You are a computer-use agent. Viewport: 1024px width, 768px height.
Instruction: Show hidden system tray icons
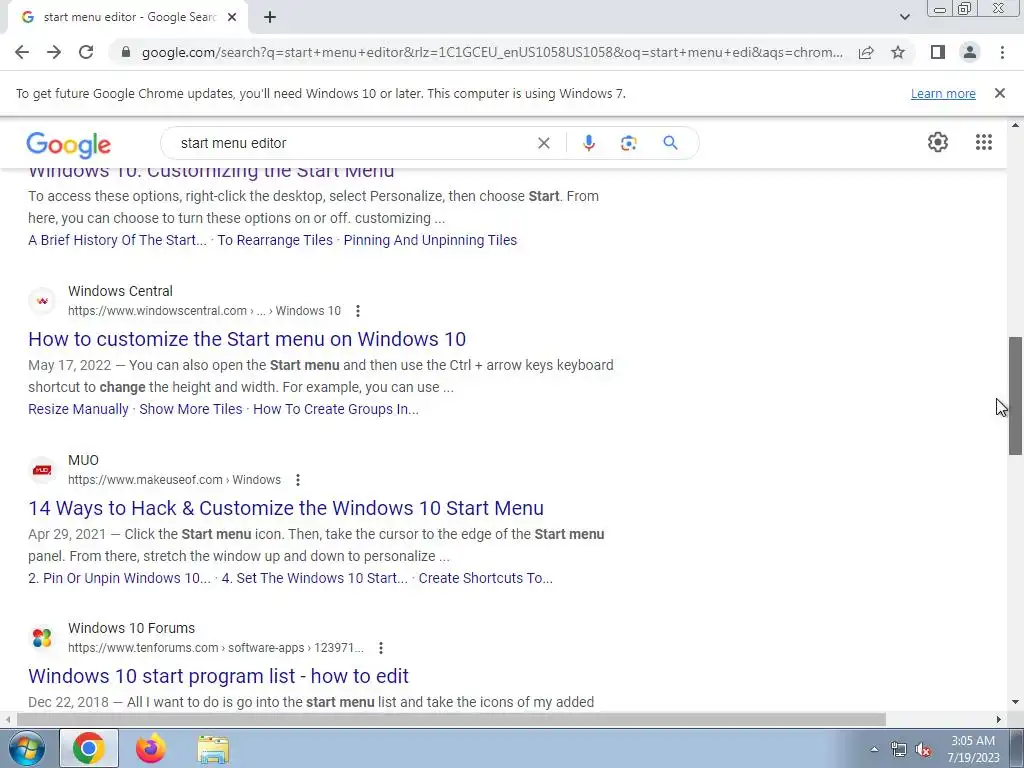[874, 749]
